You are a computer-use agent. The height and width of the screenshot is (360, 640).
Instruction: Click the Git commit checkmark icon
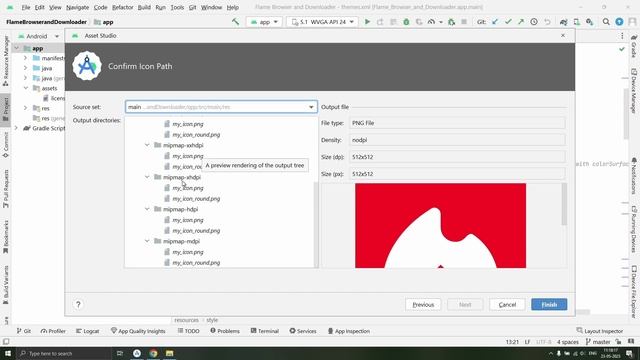click(x=508, y=22)
